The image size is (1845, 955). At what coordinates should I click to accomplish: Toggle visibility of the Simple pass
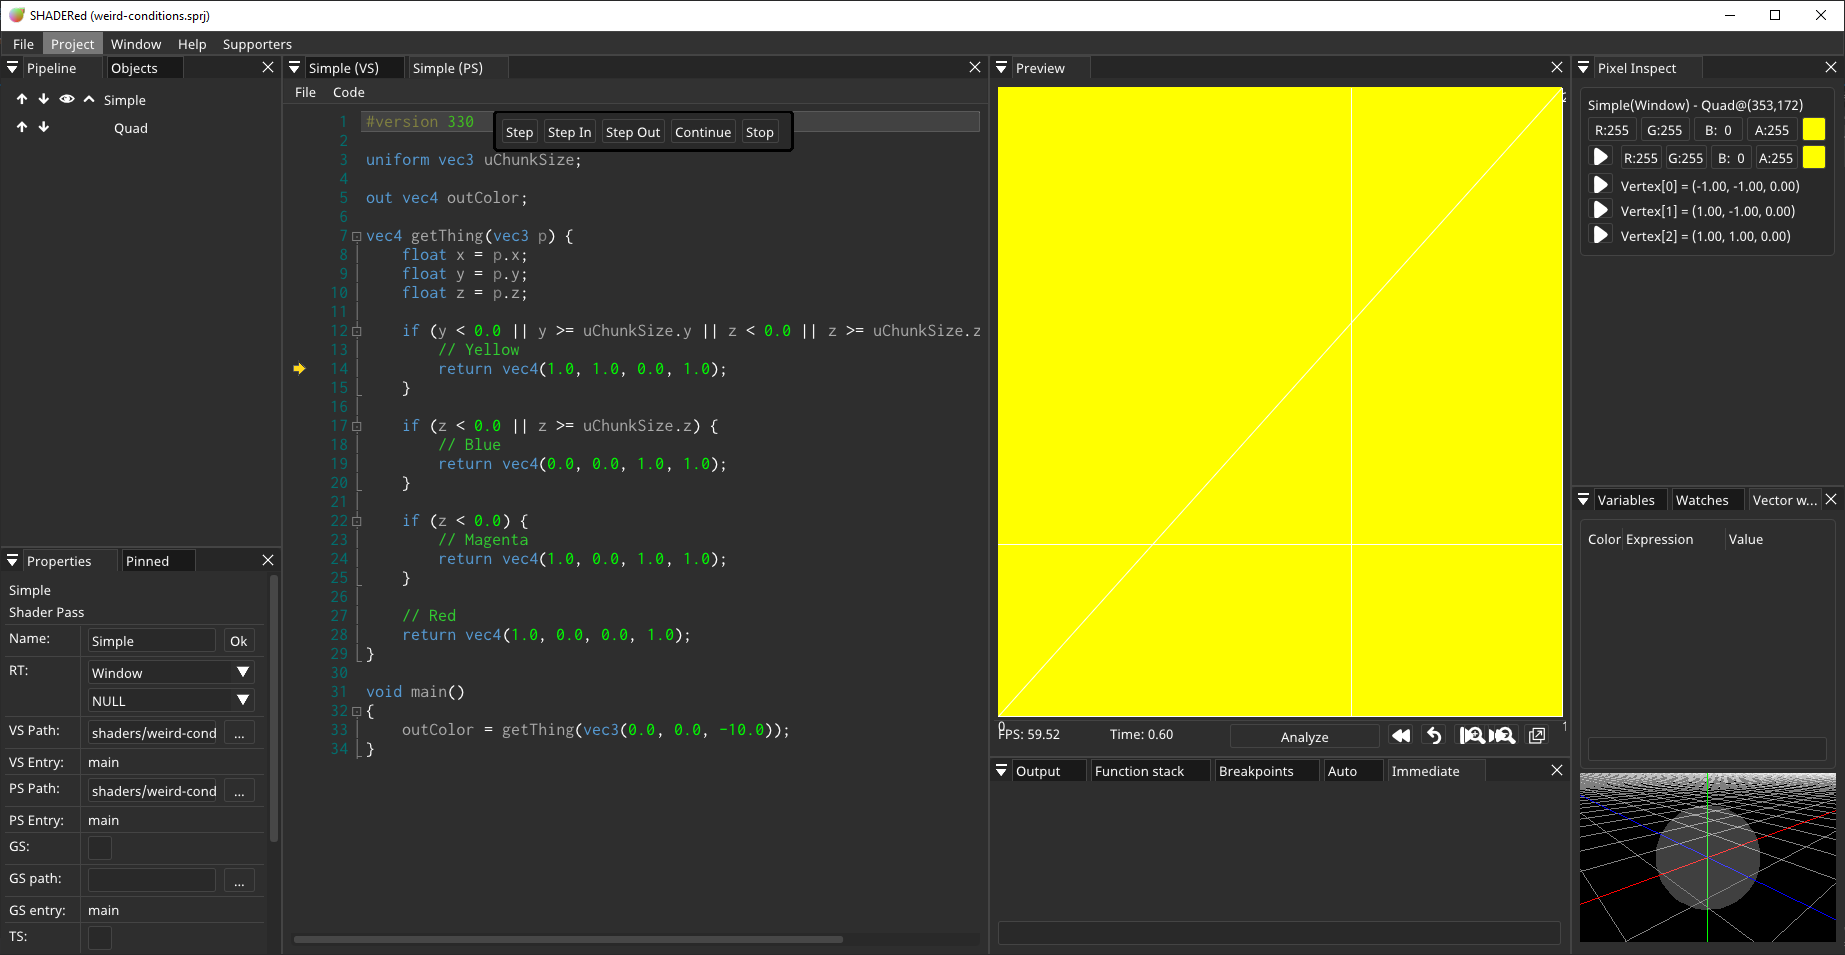pyautogui.click(x=66, y=99)
